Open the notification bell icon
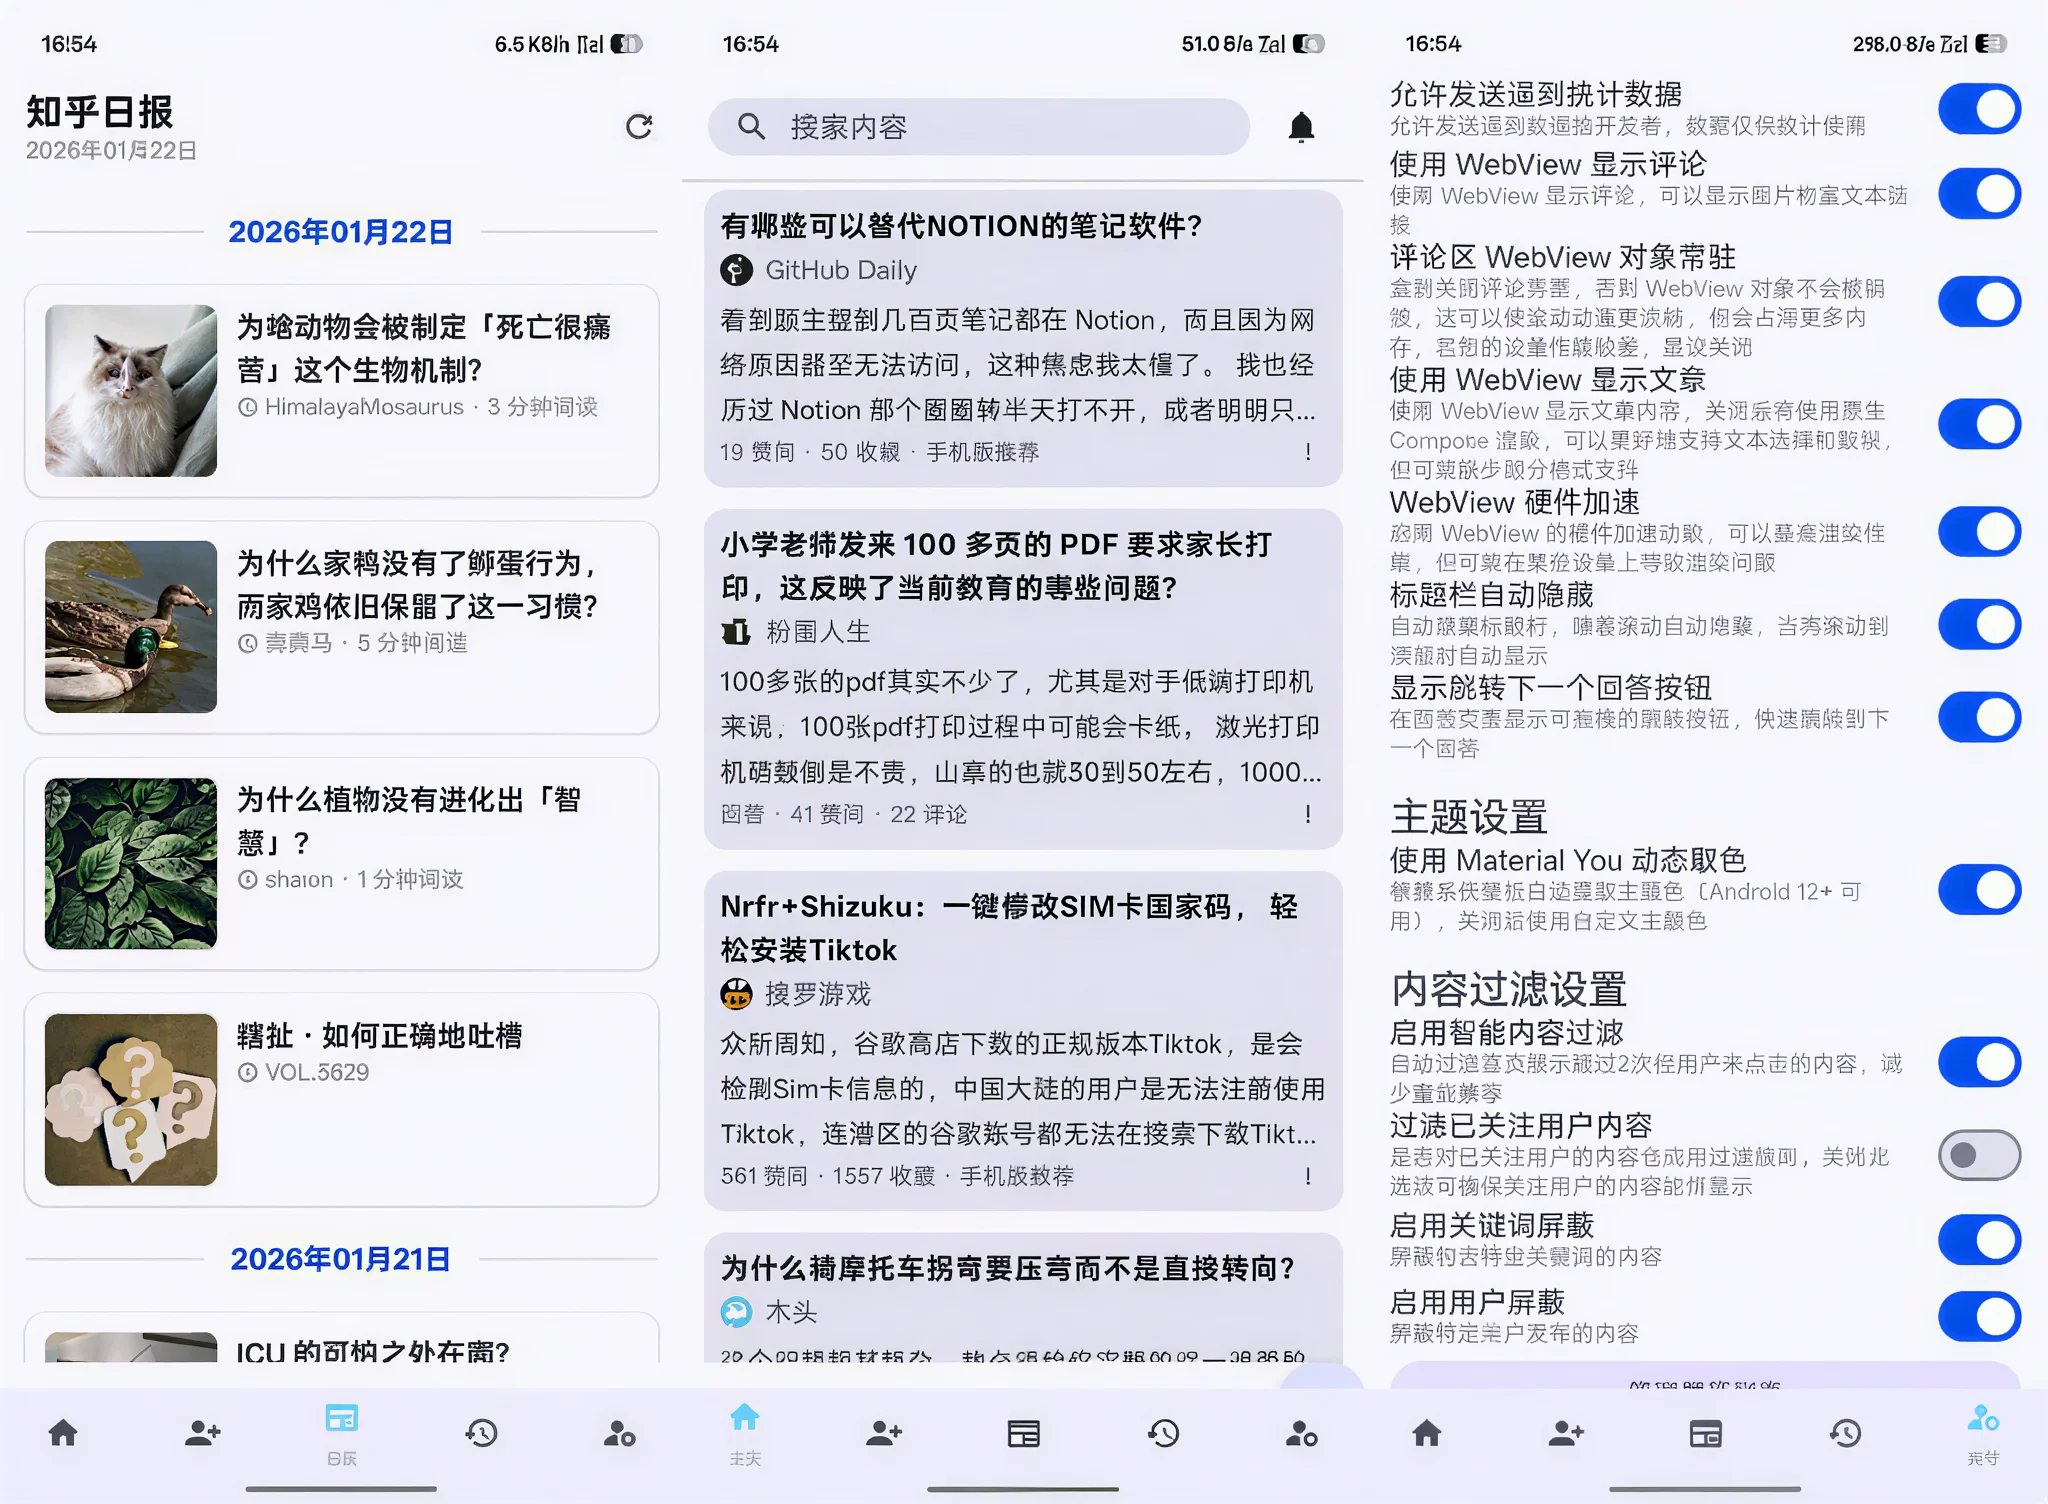This screenshot has width=2048, height=1504. (x=1302, y=127)
